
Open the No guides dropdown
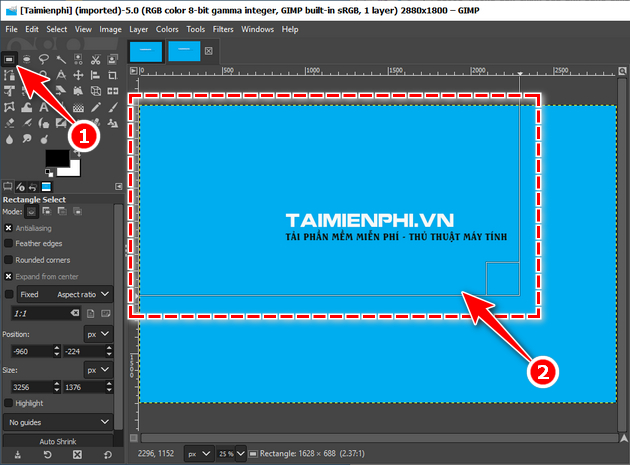coord(58,422)
